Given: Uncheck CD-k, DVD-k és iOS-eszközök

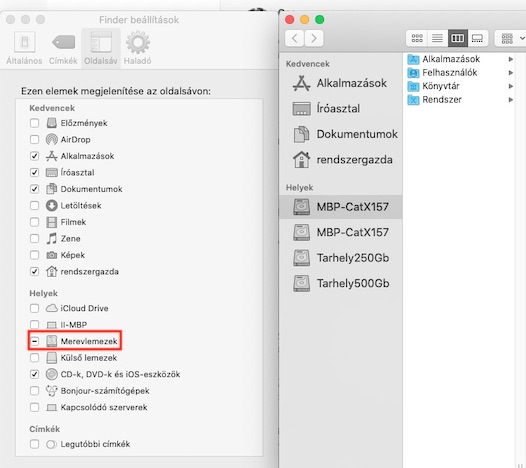Looking at the screenshot, I should point(34,374).
